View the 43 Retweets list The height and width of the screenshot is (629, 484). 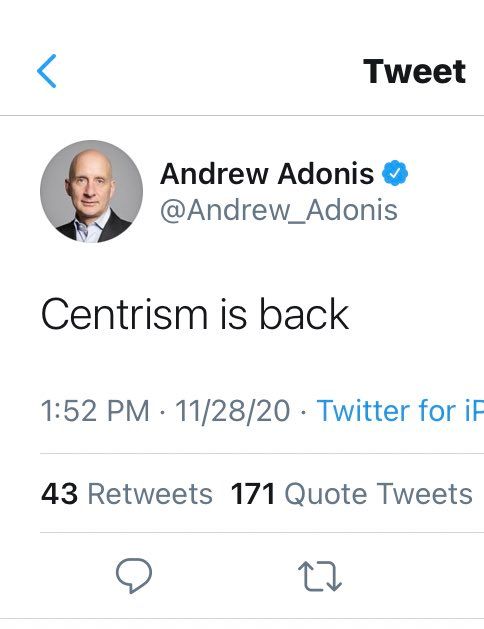[127, 493]
